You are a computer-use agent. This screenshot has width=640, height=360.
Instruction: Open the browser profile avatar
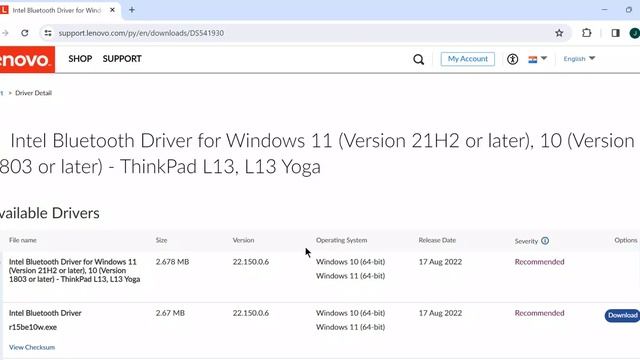[x=635, y=33]
